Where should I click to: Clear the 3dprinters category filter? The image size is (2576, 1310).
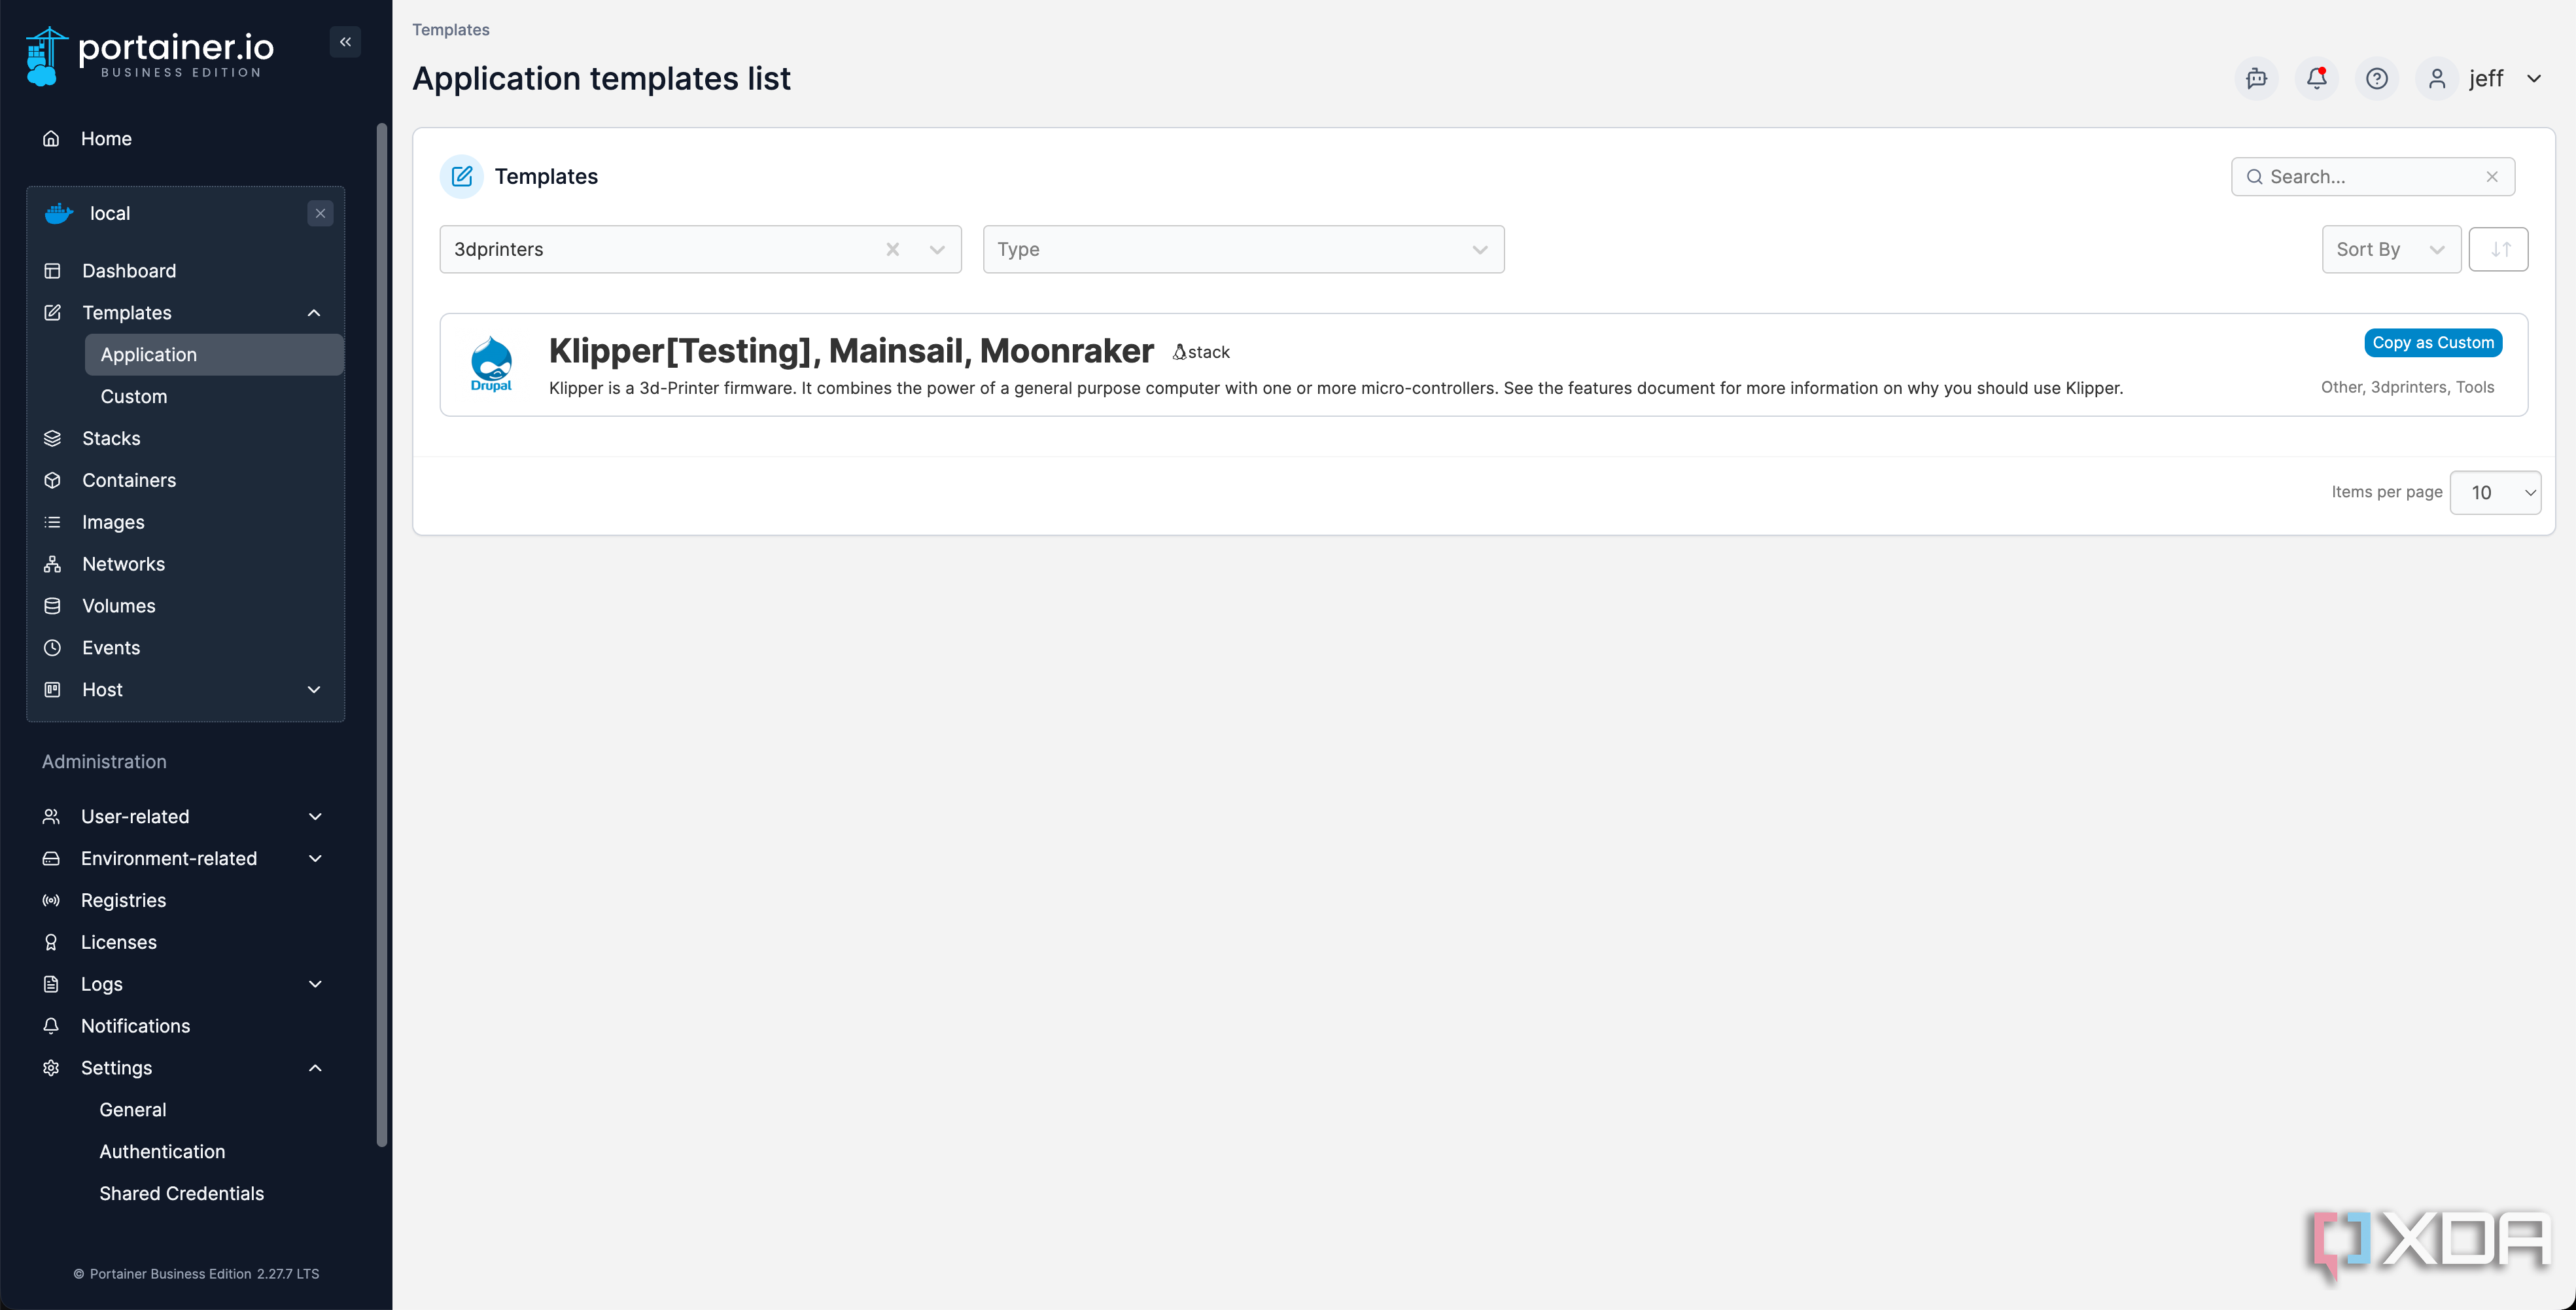pos(892,250)
